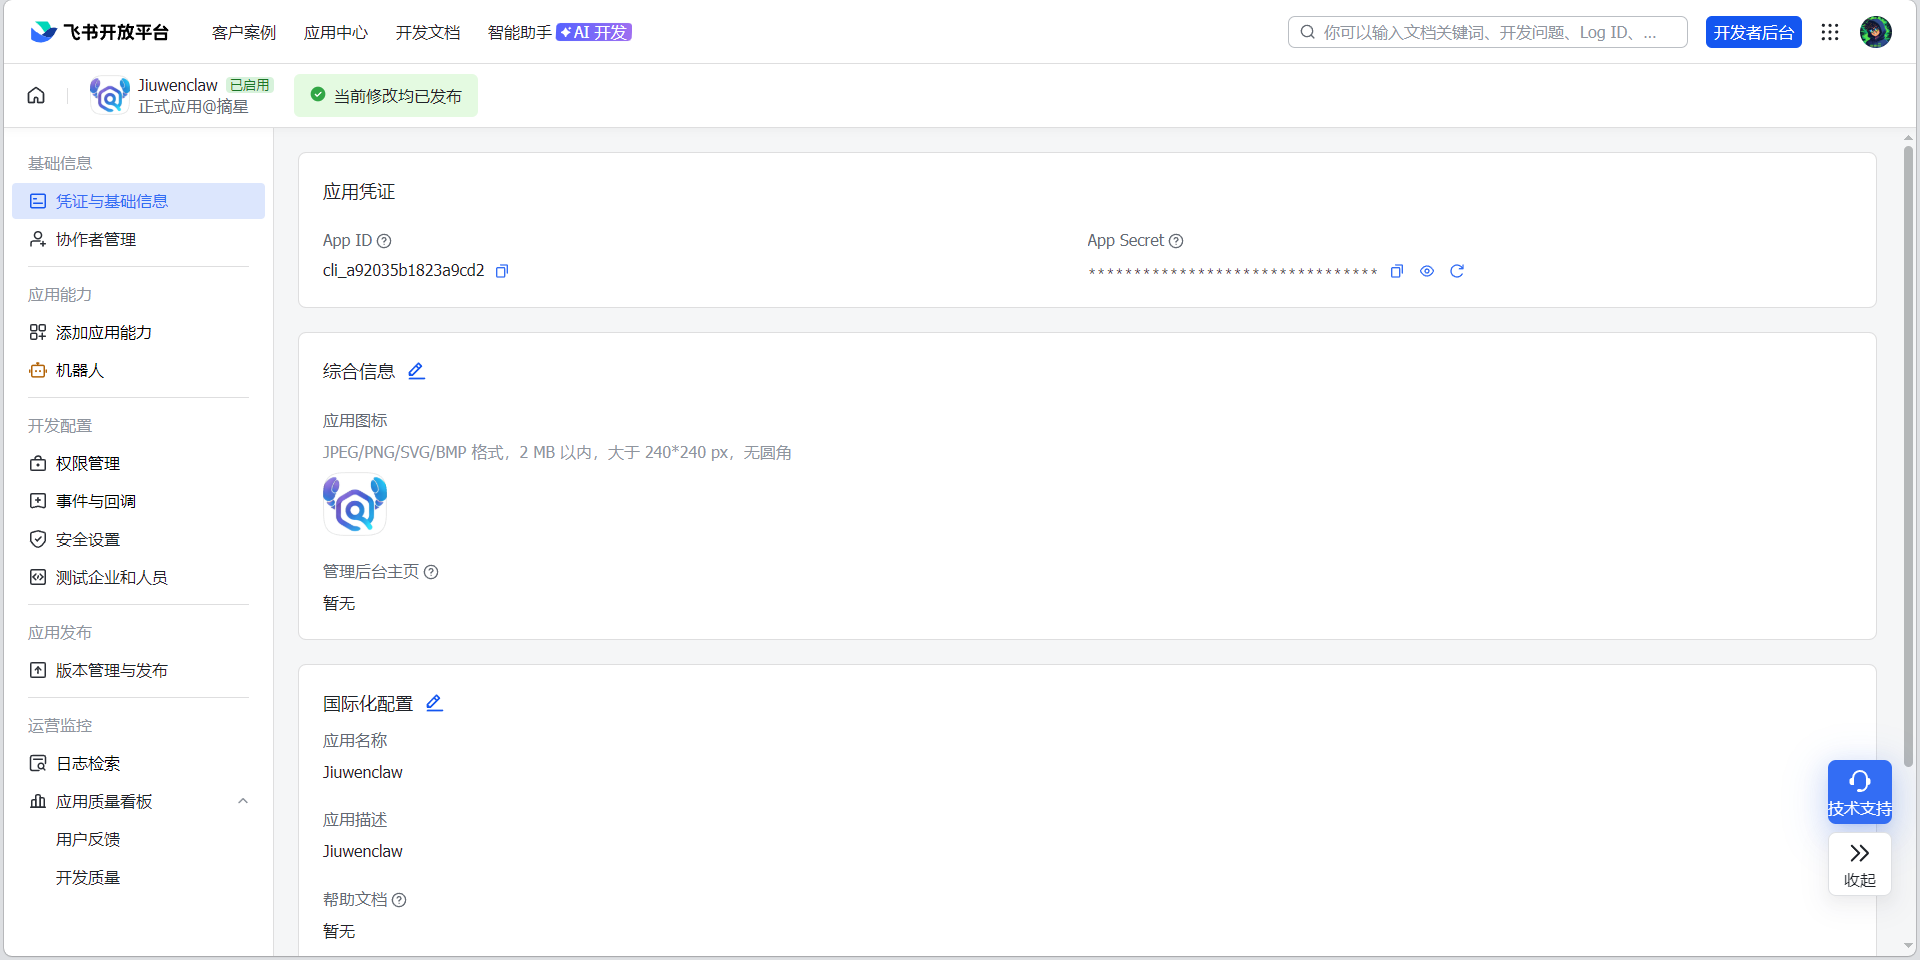This screenshot has width=1920, height=960.
Task: Open 应用质量看板 item
Action: click(x=138, y=801)
